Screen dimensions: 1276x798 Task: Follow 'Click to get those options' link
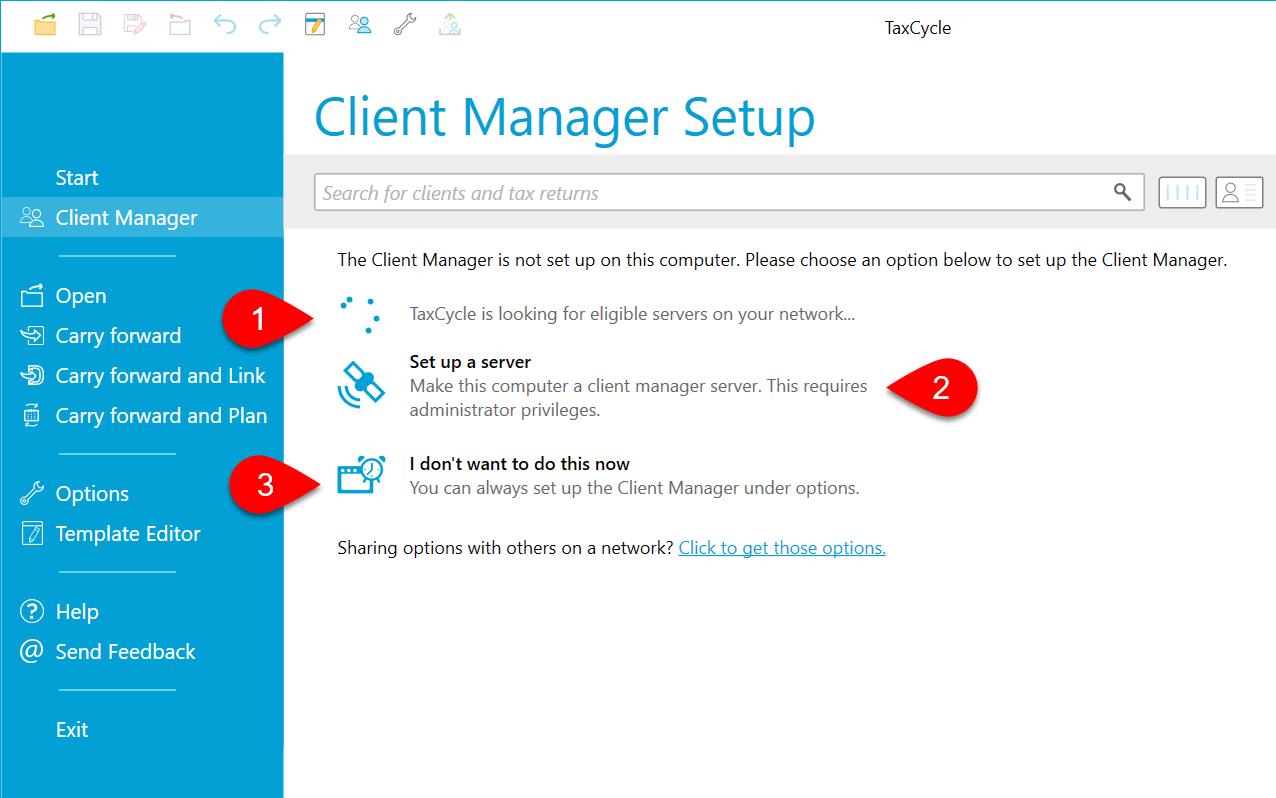[x=782, y=548]
